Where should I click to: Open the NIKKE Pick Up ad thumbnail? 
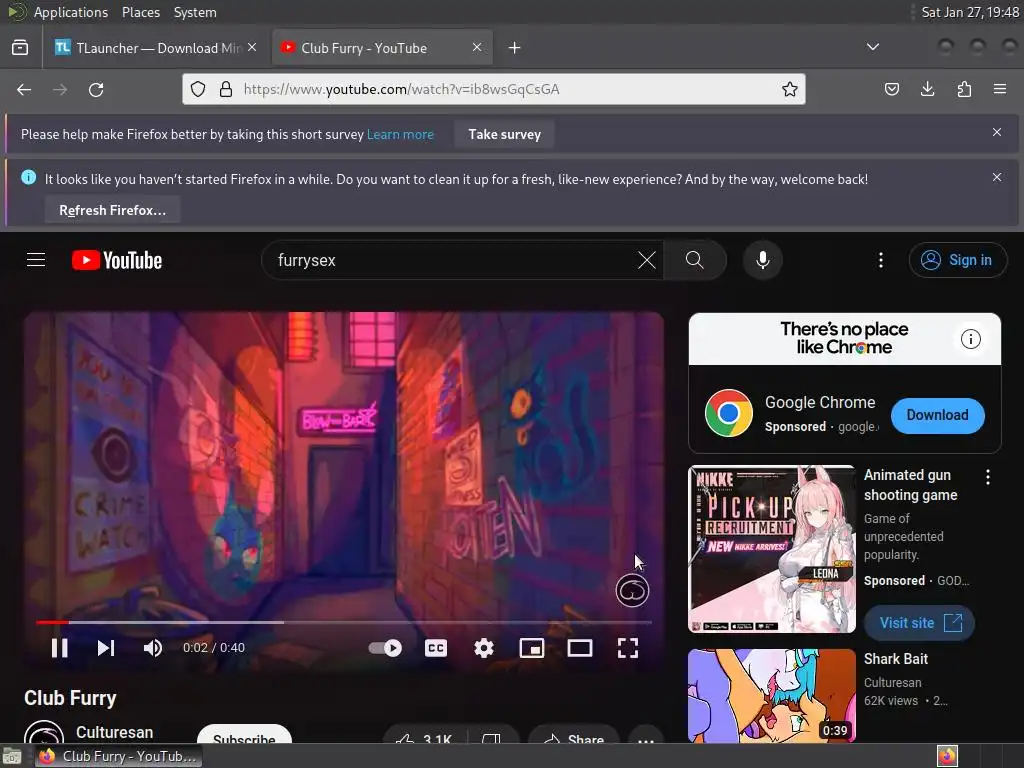(x=772, y=549)
